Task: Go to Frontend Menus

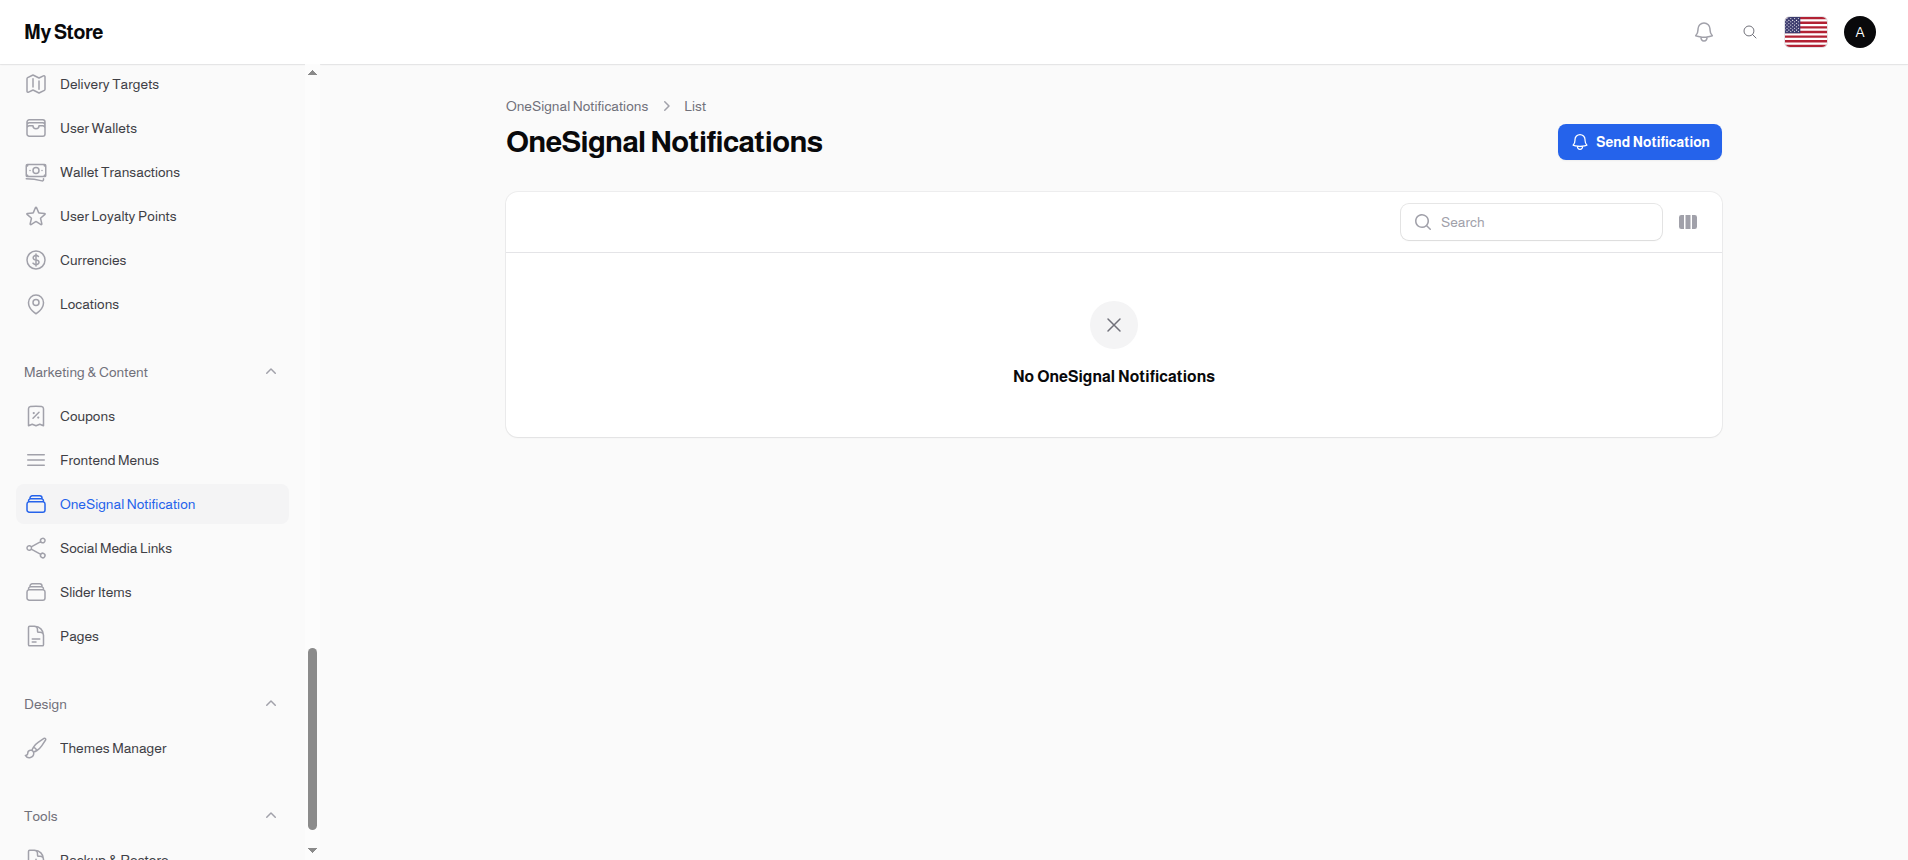Action: tap(152, 460)
